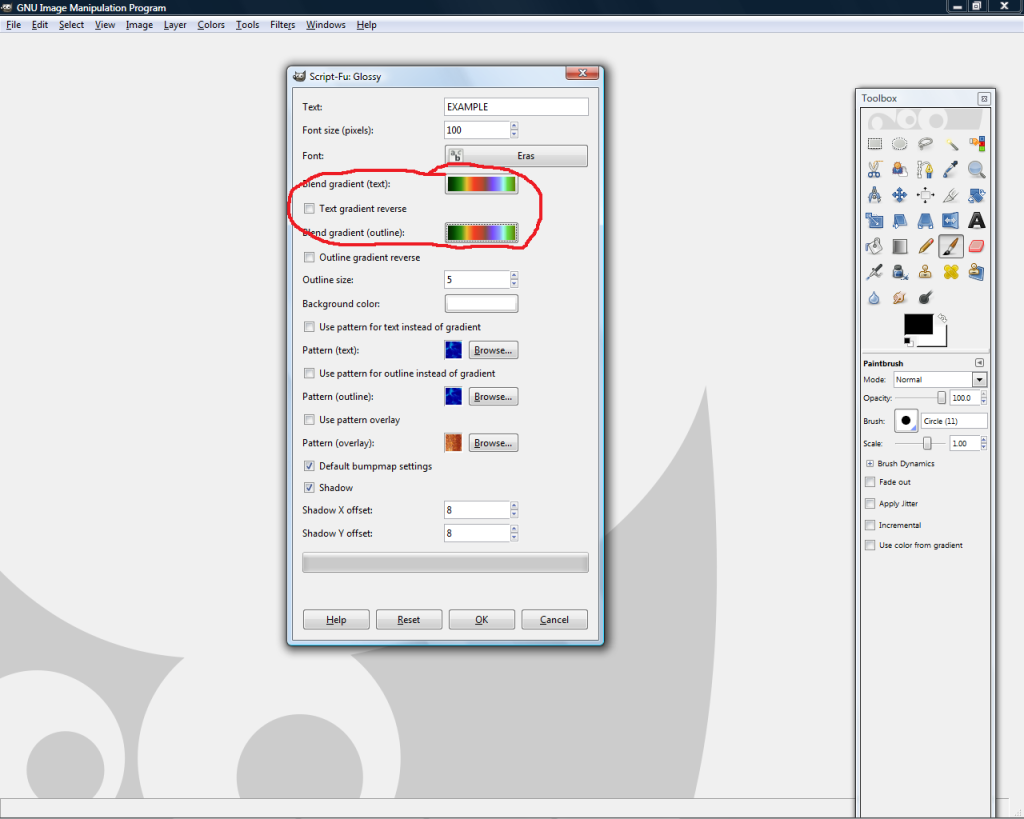Check Outline gradient reverse
This screenshot has width=1024, height=819.
[310, 257]
